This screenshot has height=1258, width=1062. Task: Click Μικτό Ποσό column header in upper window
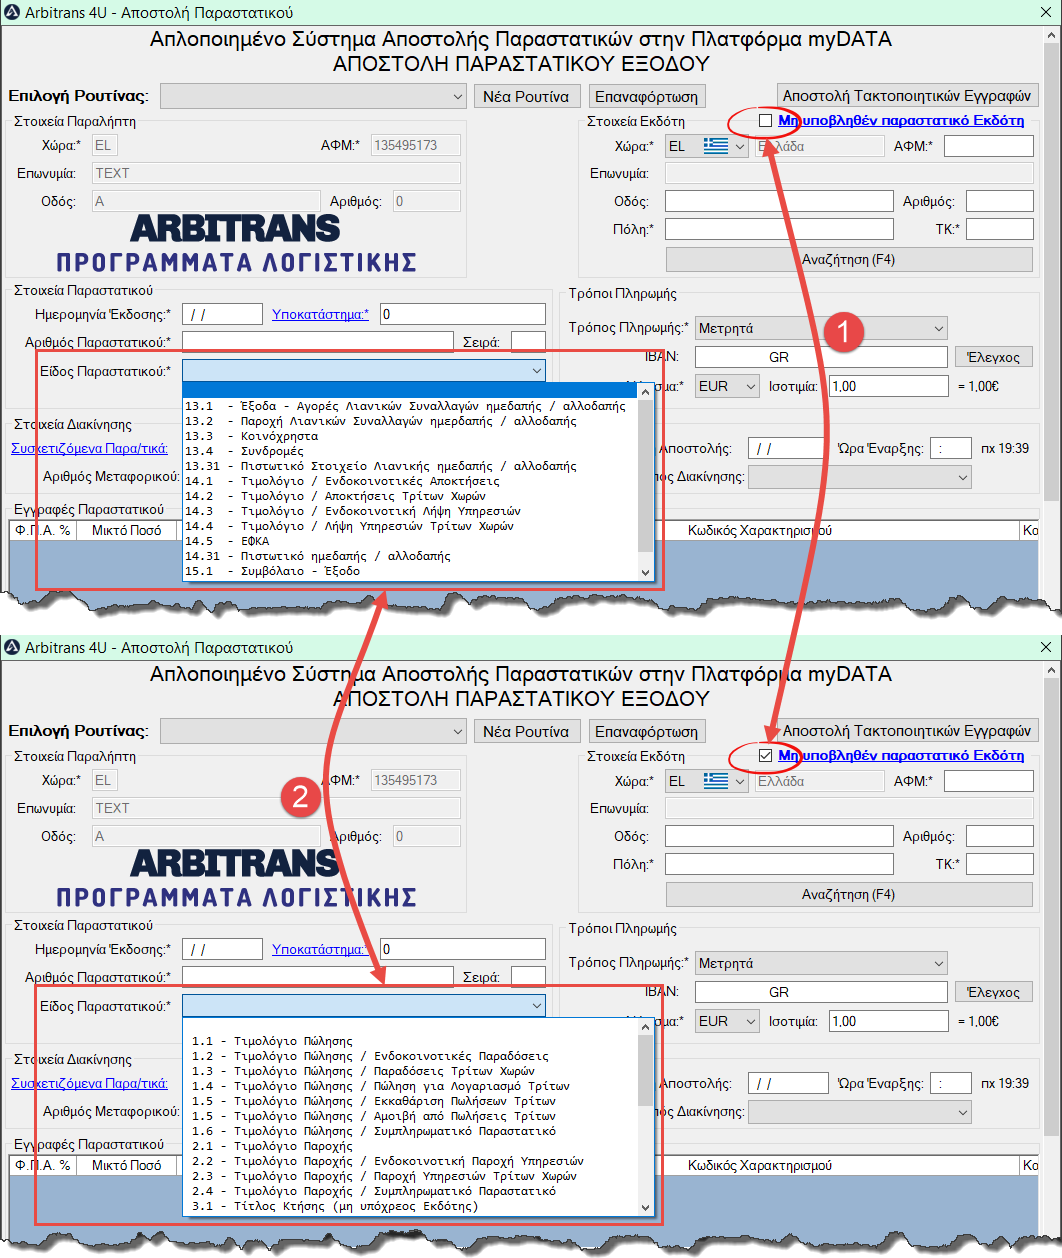(x=126, y=530)
